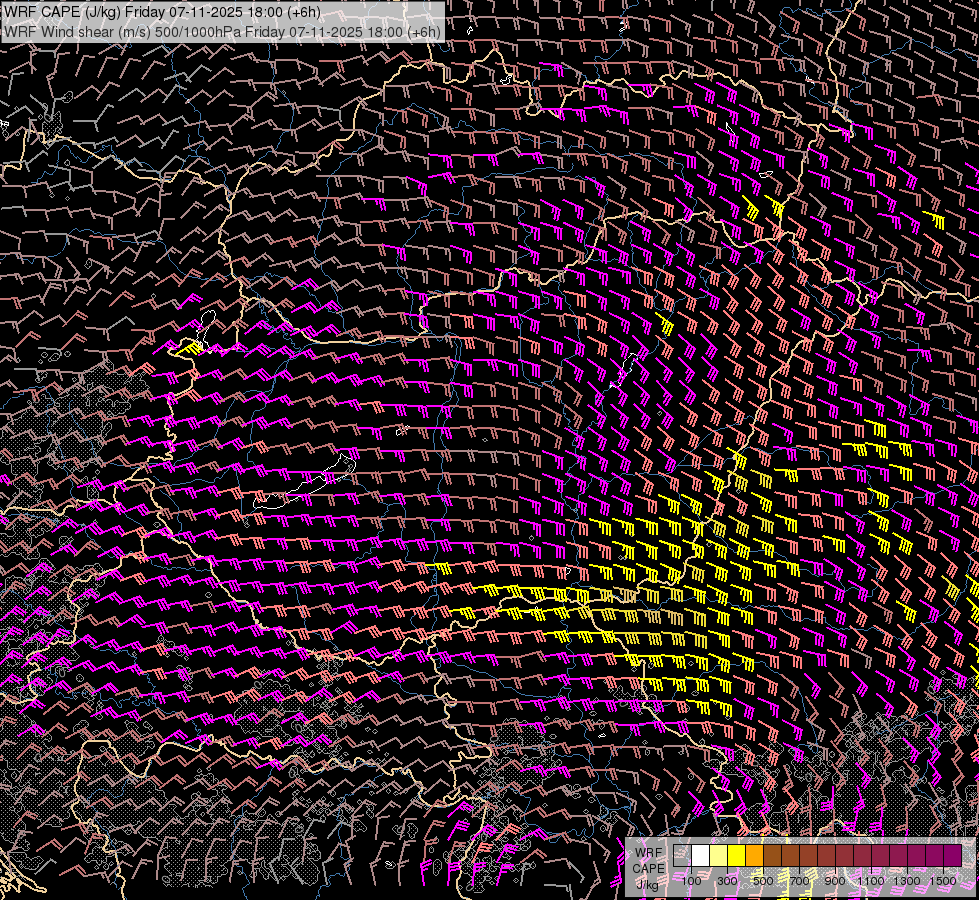Select the WRF Wind shear title line
Screen dimensions: 979x900
(222, 31)
